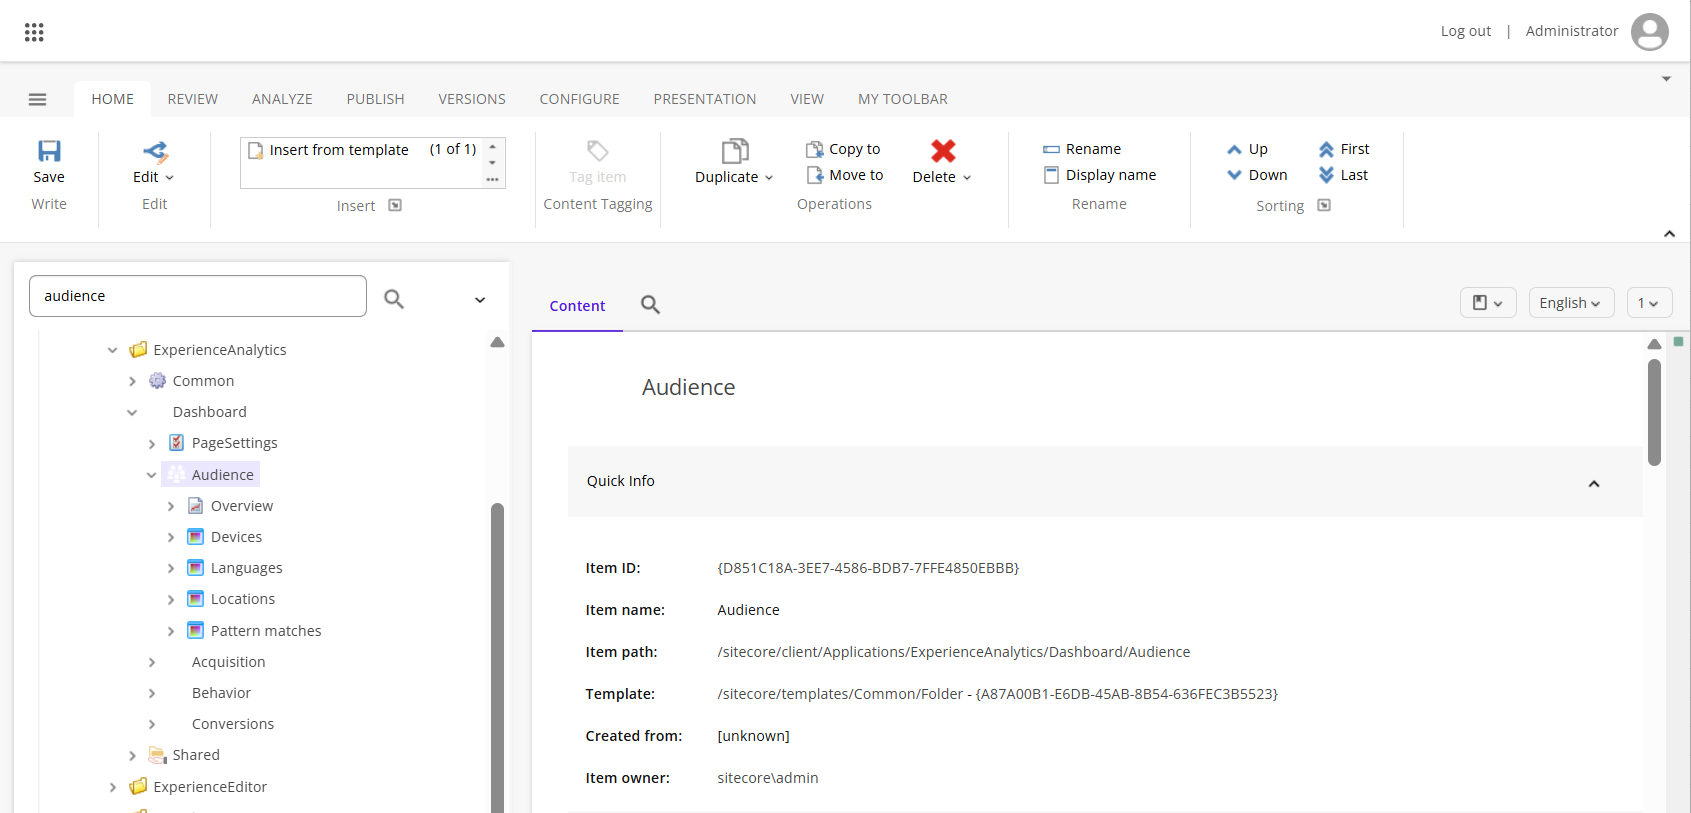The height and width of the screenshot is (813, 1691).
Task: Click the Edit pencil icon
Action: pyautogui.click(x=156, y=151)
